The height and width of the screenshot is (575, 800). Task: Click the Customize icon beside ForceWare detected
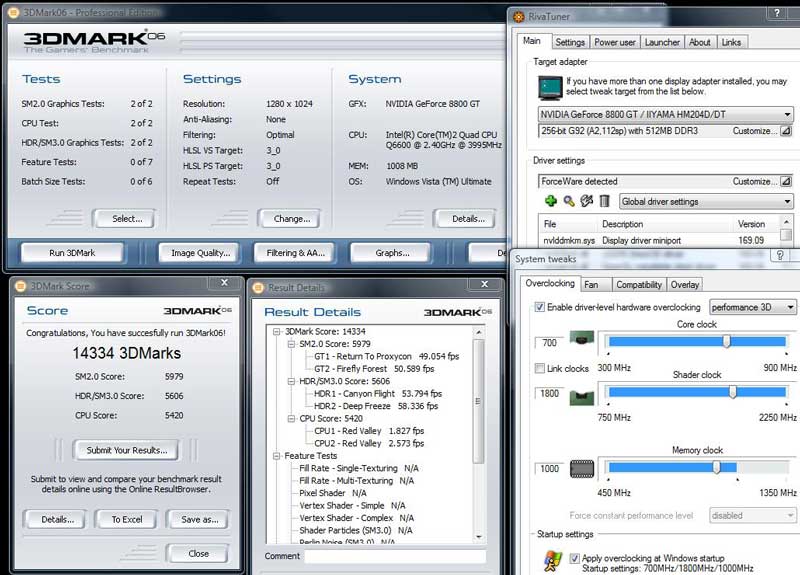point(786,181)
